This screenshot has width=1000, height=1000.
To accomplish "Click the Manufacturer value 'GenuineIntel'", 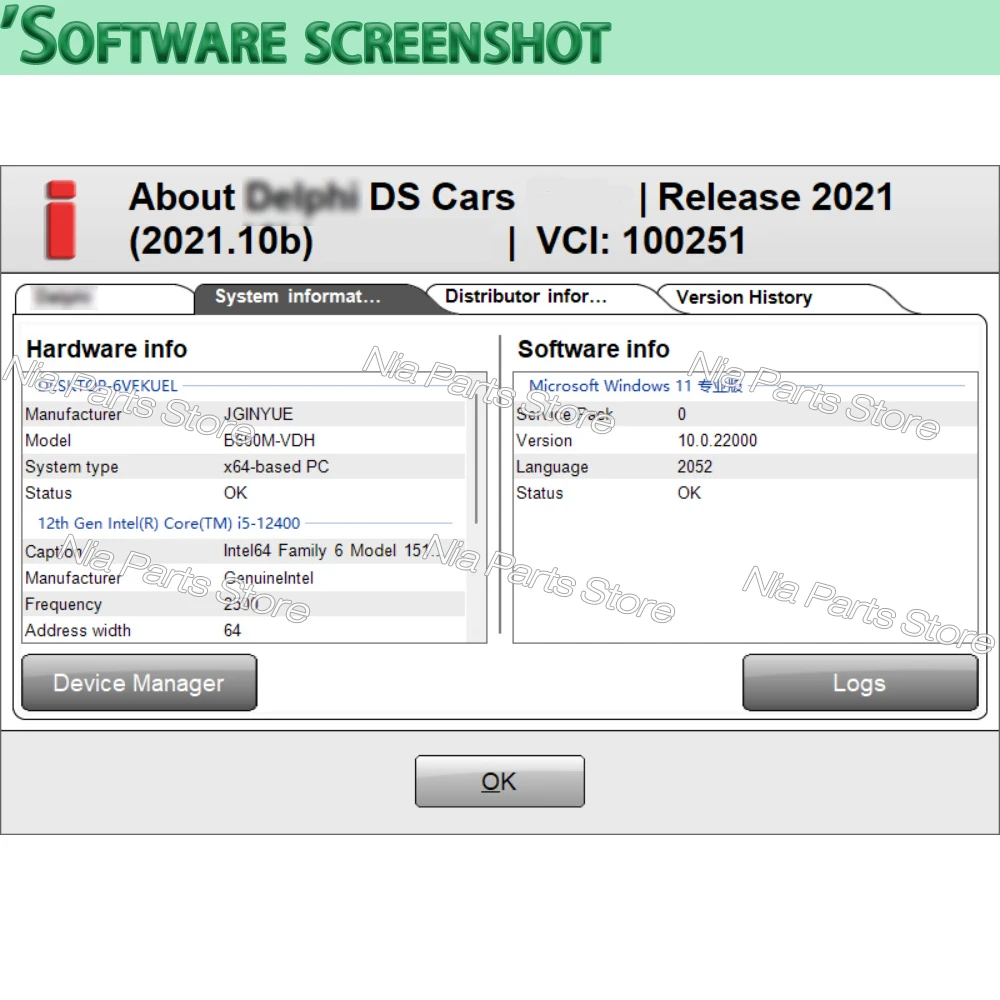I will (268, 578).
